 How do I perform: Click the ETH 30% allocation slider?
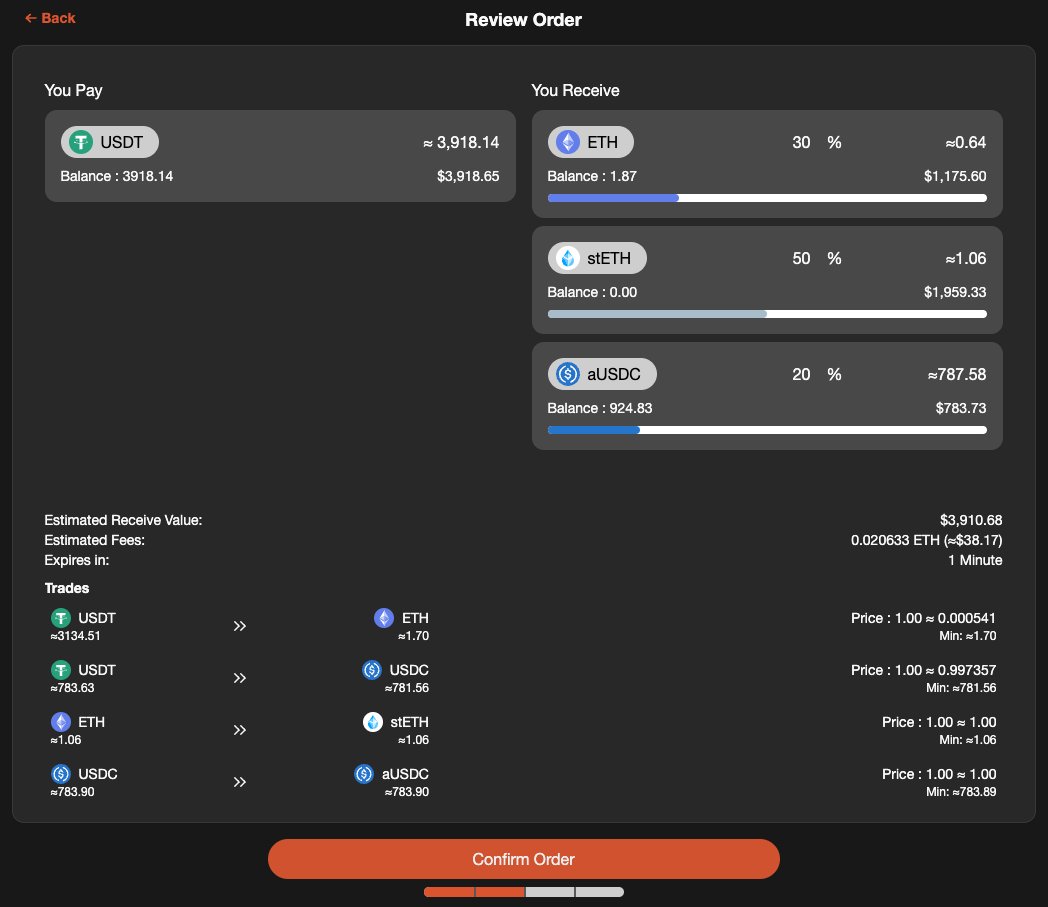tap(767, 198)
